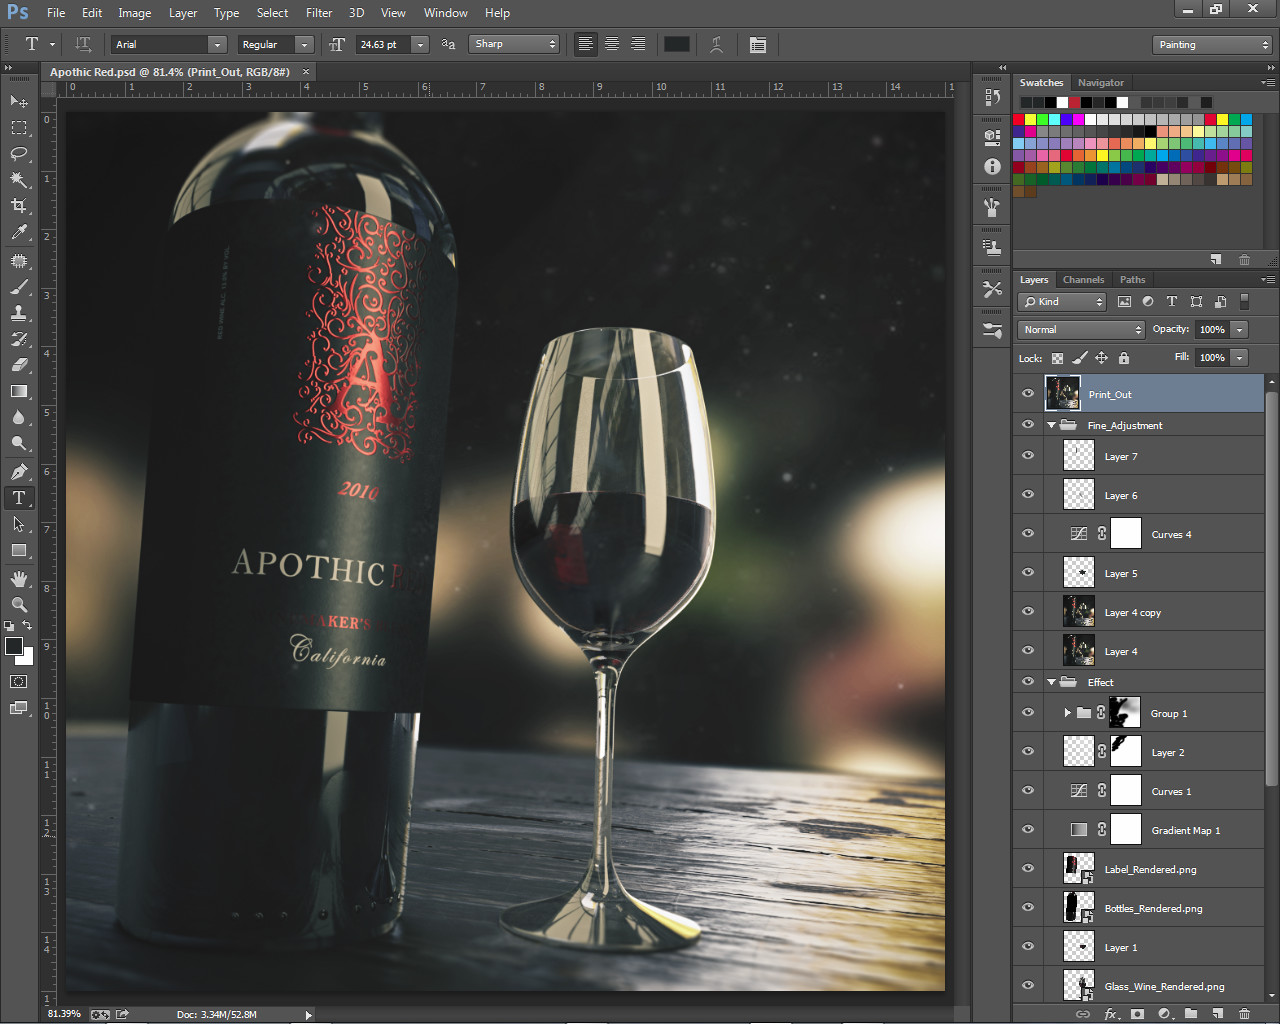1280x1024 pixels.
Task: Open the font size dropdown
Action: coord(420,44)
